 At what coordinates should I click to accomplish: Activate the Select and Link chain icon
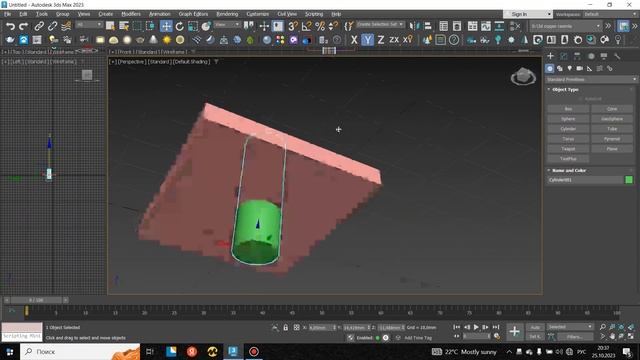tap(39, 26)
